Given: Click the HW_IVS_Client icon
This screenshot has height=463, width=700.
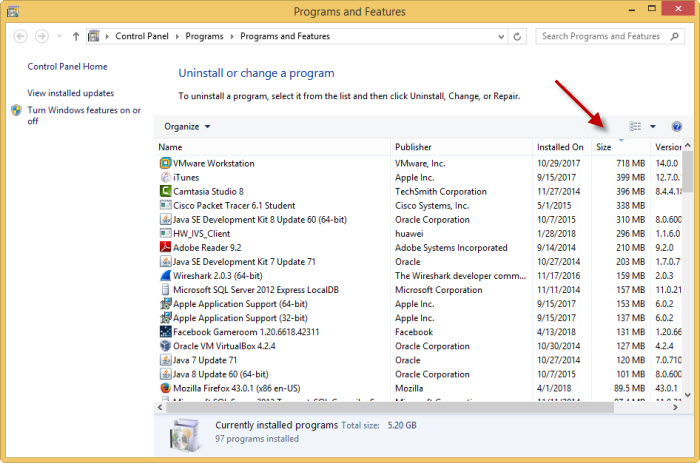Looking at the screenshot, I should pos(165,233).
